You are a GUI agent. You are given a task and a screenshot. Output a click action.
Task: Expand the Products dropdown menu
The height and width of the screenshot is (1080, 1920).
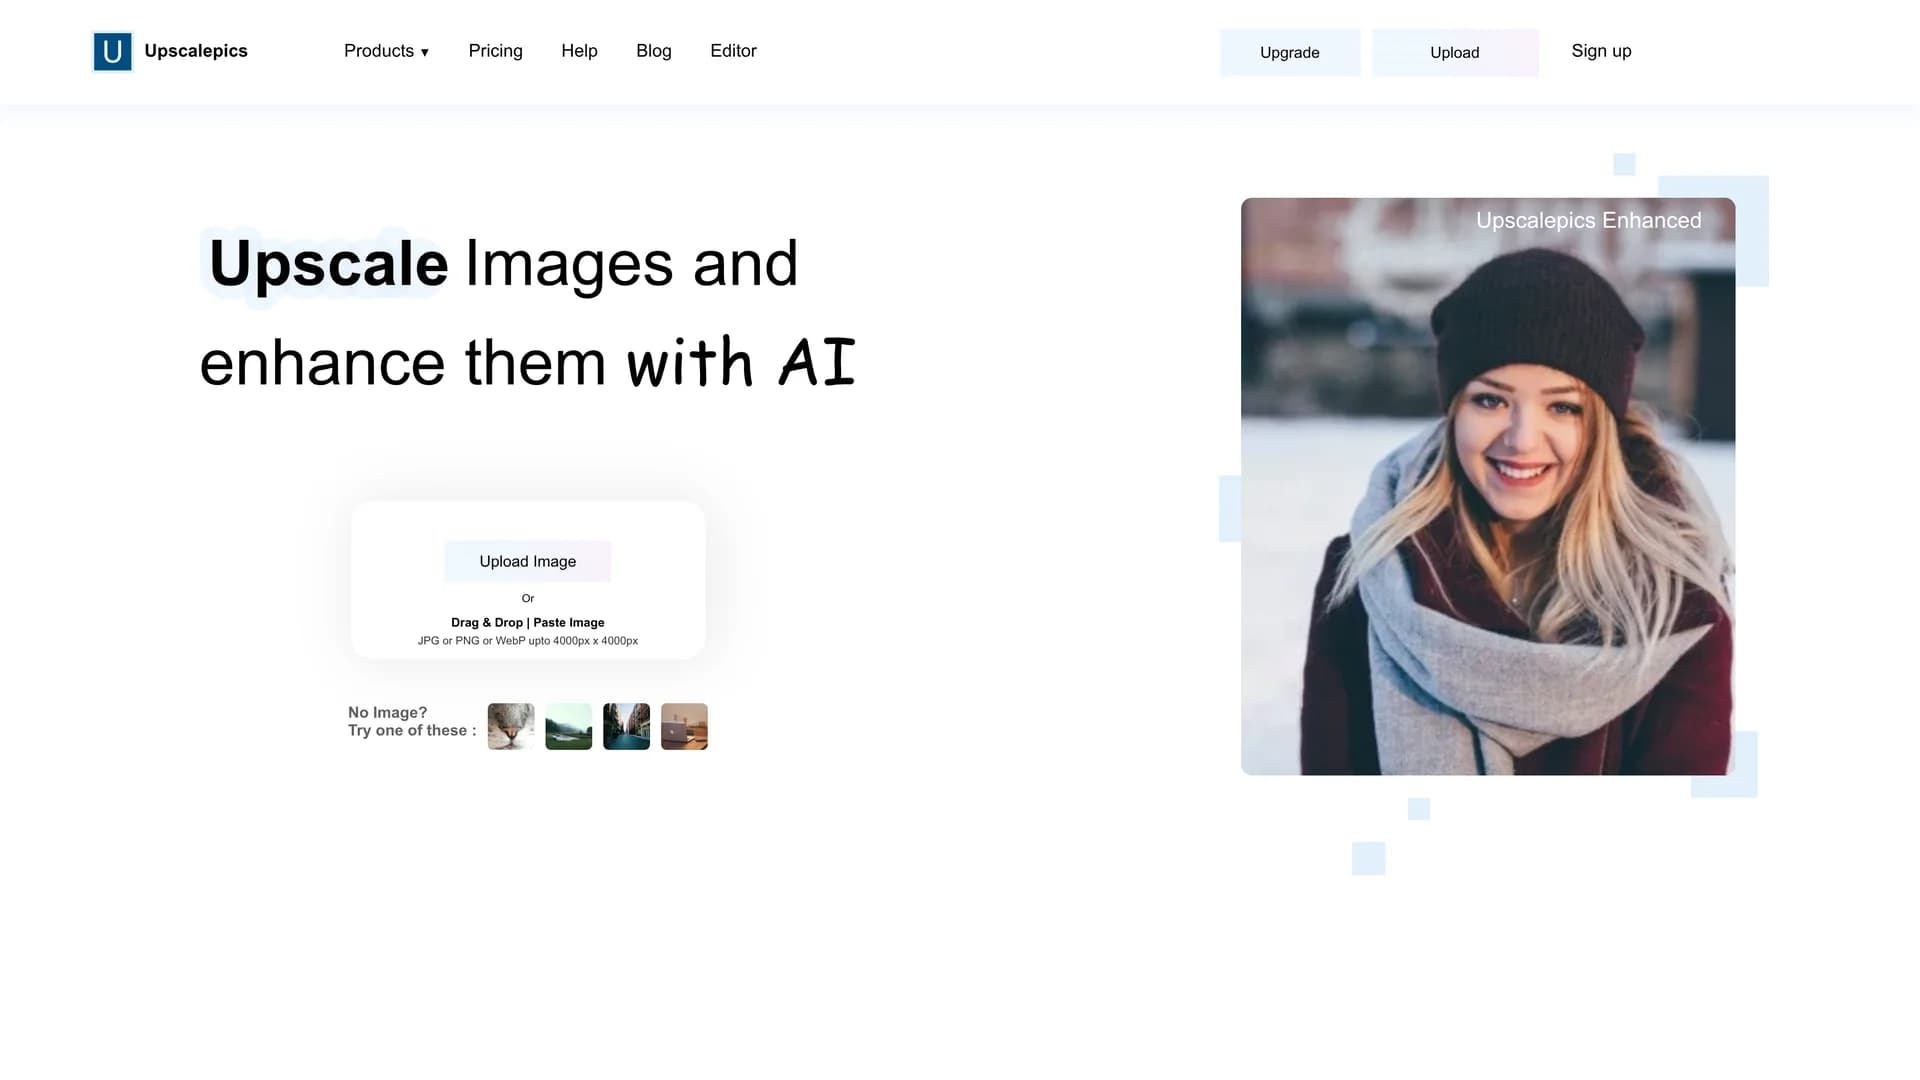pos(386,51)
